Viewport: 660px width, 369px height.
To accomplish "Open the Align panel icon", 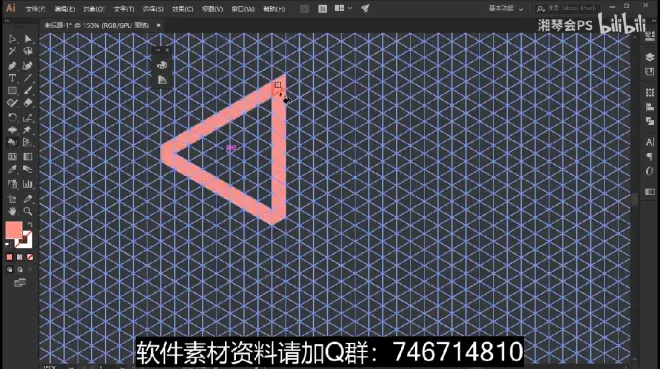I will pyautogui.click(x=650, y=107).
